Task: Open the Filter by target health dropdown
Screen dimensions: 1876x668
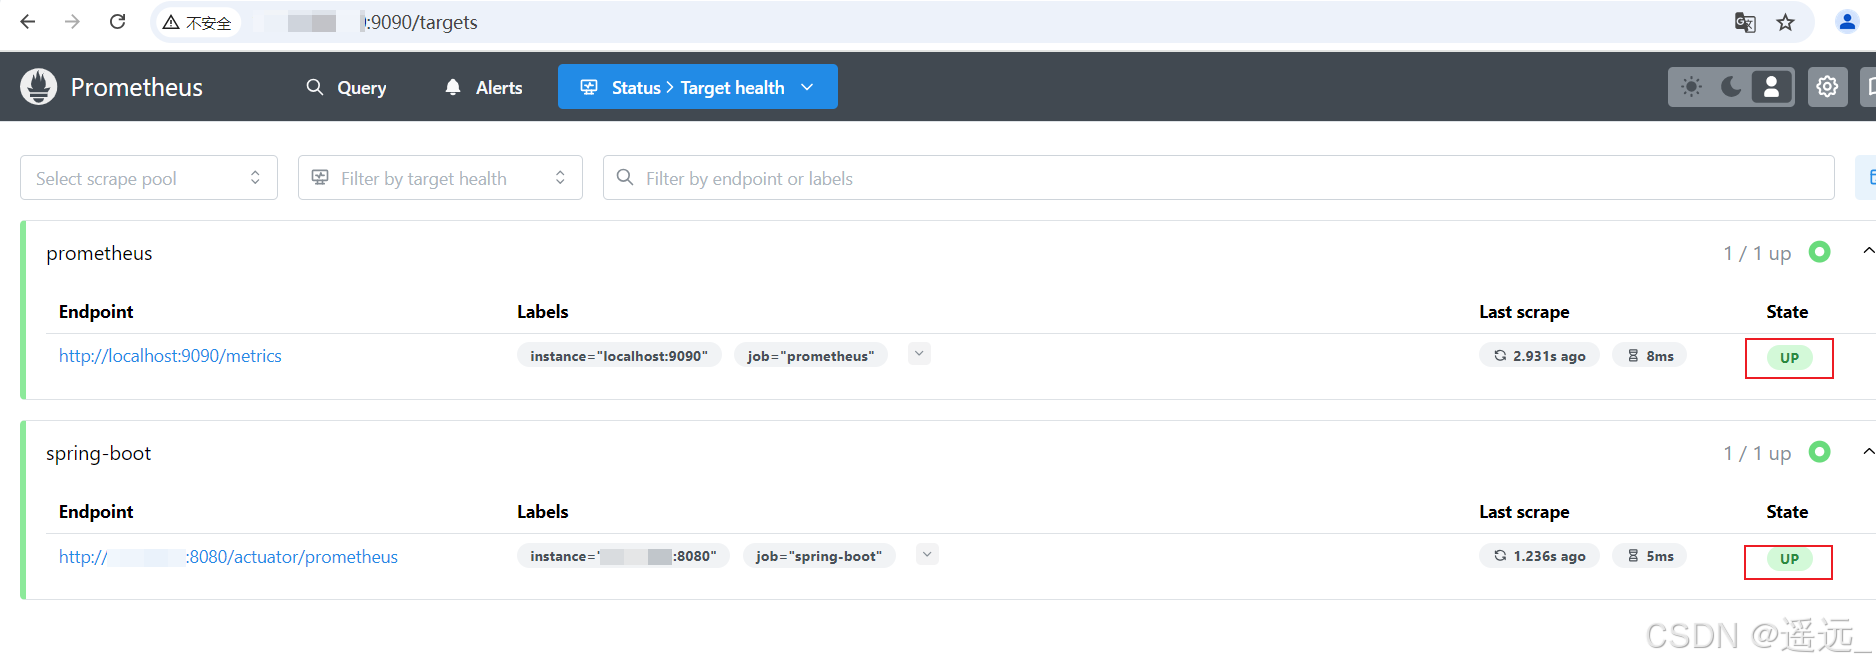Action: 440,178
